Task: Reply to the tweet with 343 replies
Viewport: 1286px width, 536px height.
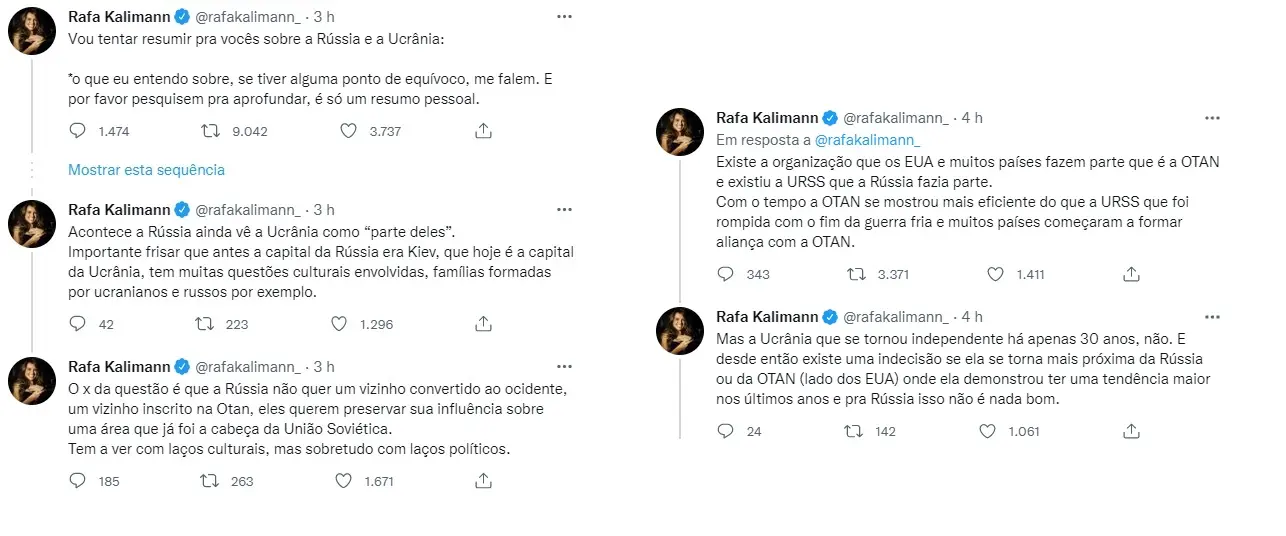Action: click(x=727, y=274)
